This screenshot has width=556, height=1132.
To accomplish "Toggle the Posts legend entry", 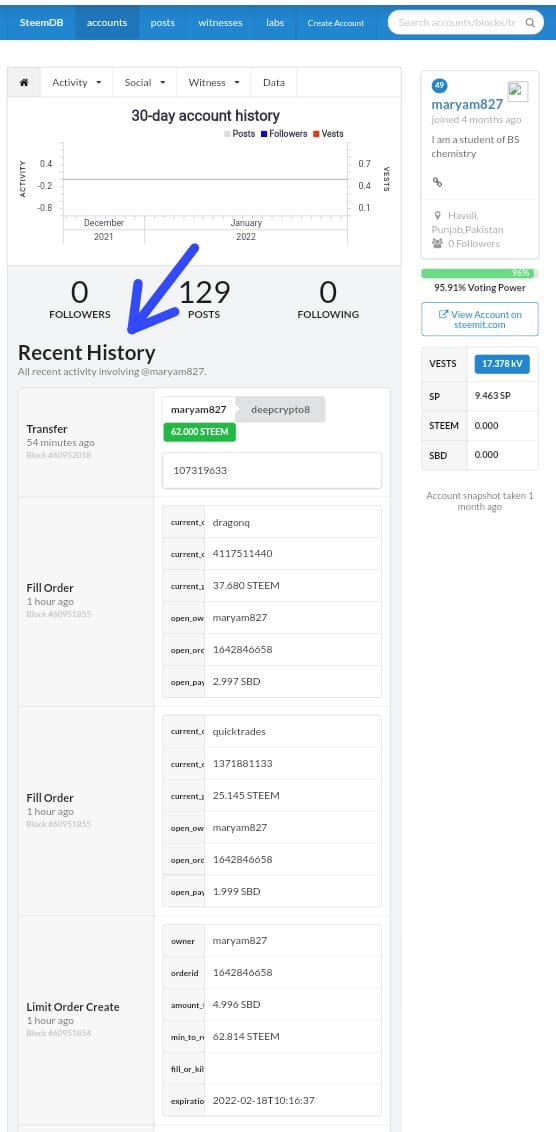I will [x=239, y=134].
